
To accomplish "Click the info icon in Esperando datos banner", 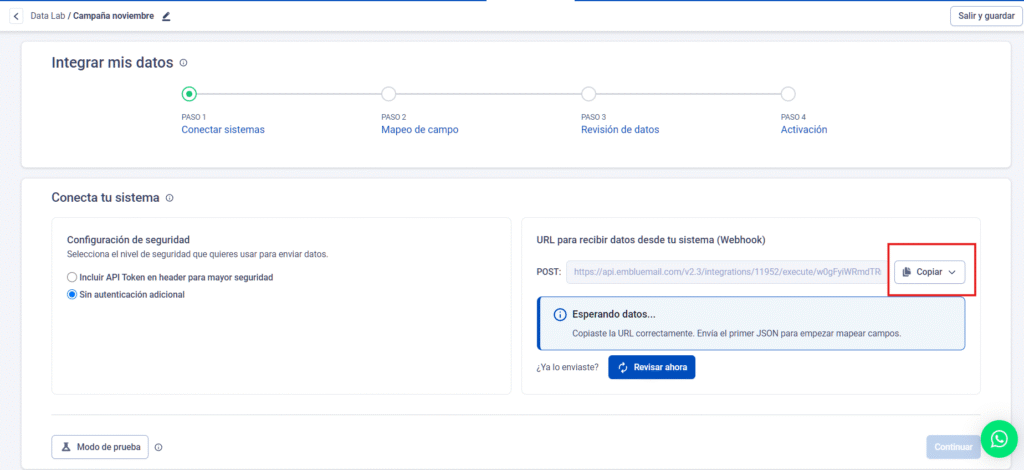I will click(x=560, y=315).
